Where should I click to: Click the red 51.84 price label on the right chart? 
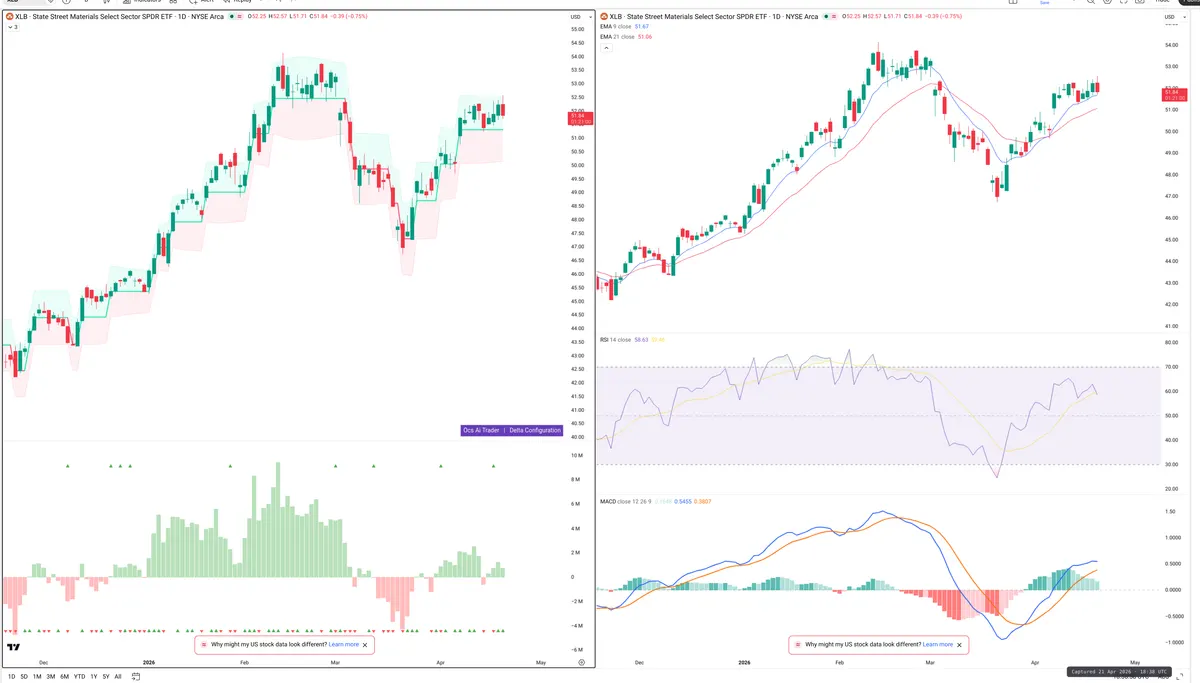pos(1174,95)
